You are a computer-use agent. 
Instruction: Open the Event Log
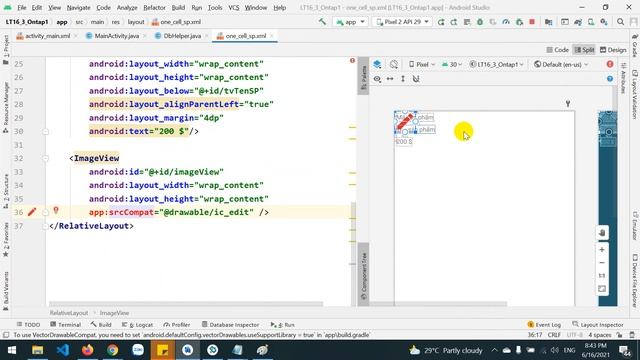544,324
